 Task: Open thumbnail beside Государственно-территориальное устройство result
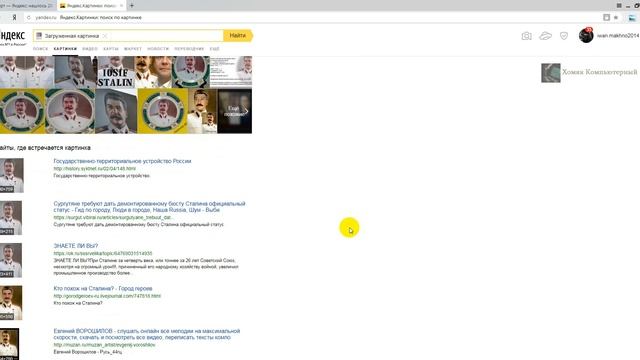[12, 176]
